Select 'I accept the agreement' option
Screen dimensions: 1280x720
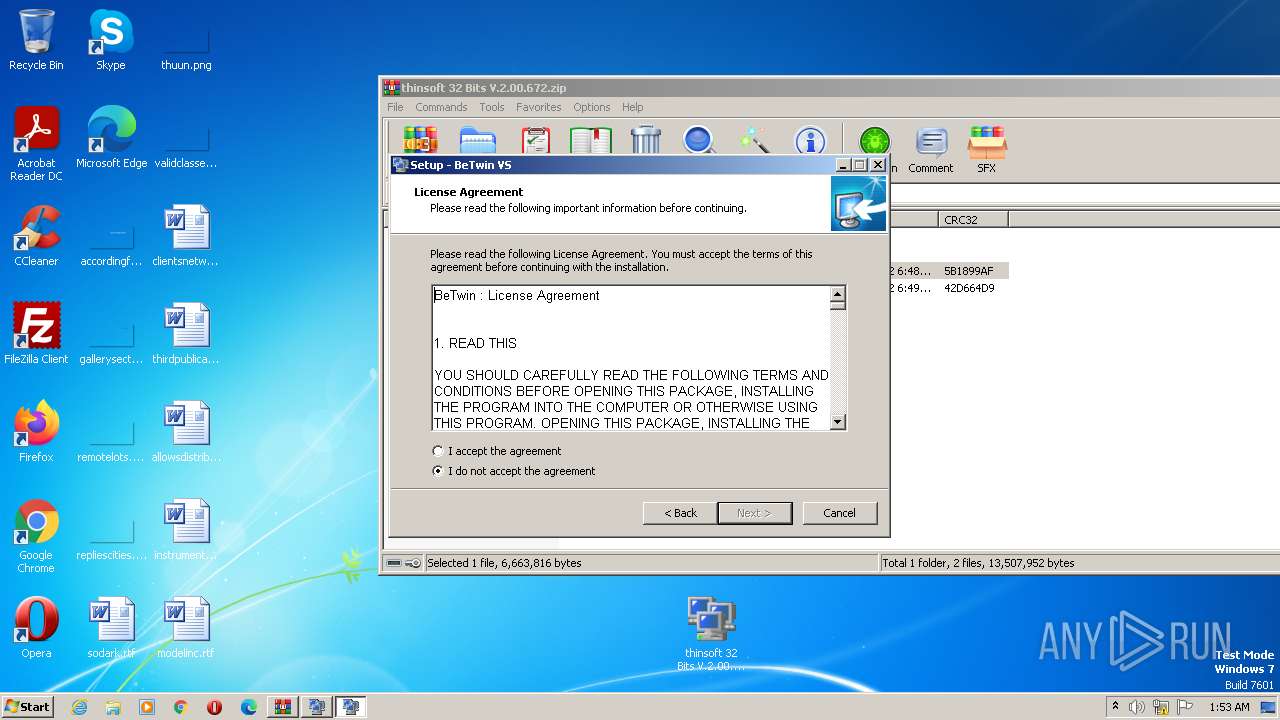pos(497,451)
